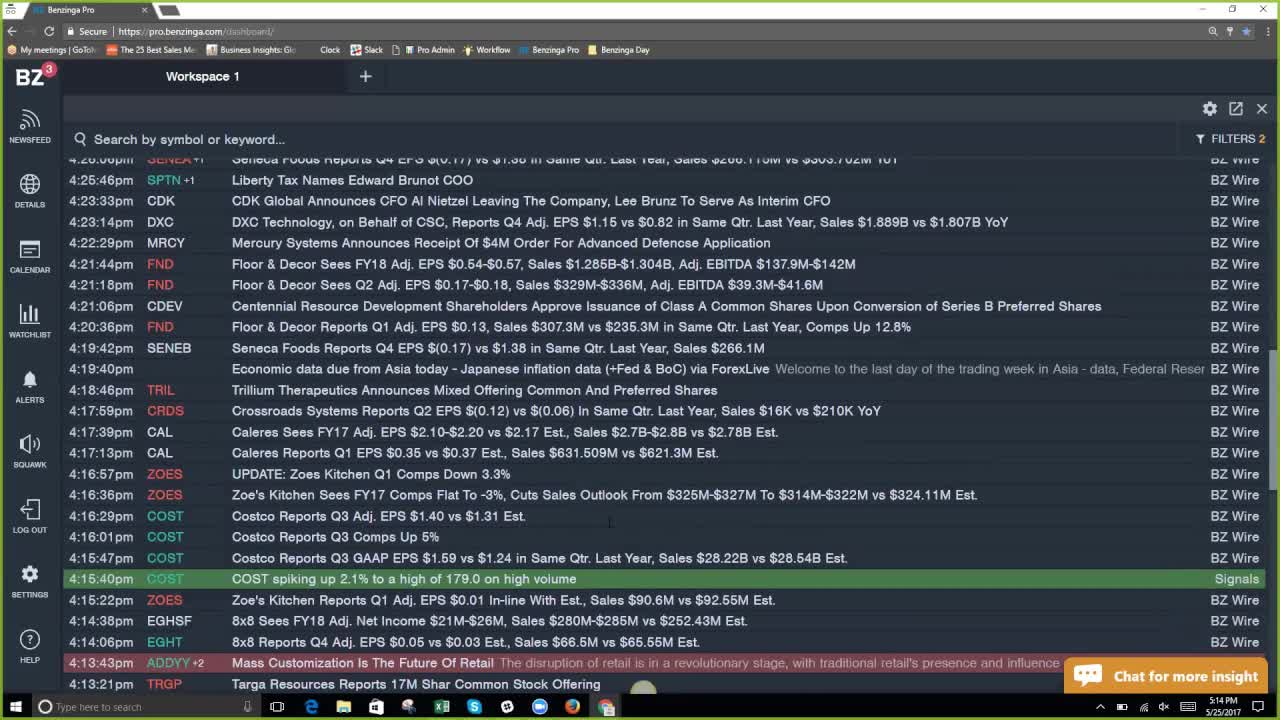Click the CDEV ticker symbol
The image size is (1280, 720).
click(x=165, y=306)
